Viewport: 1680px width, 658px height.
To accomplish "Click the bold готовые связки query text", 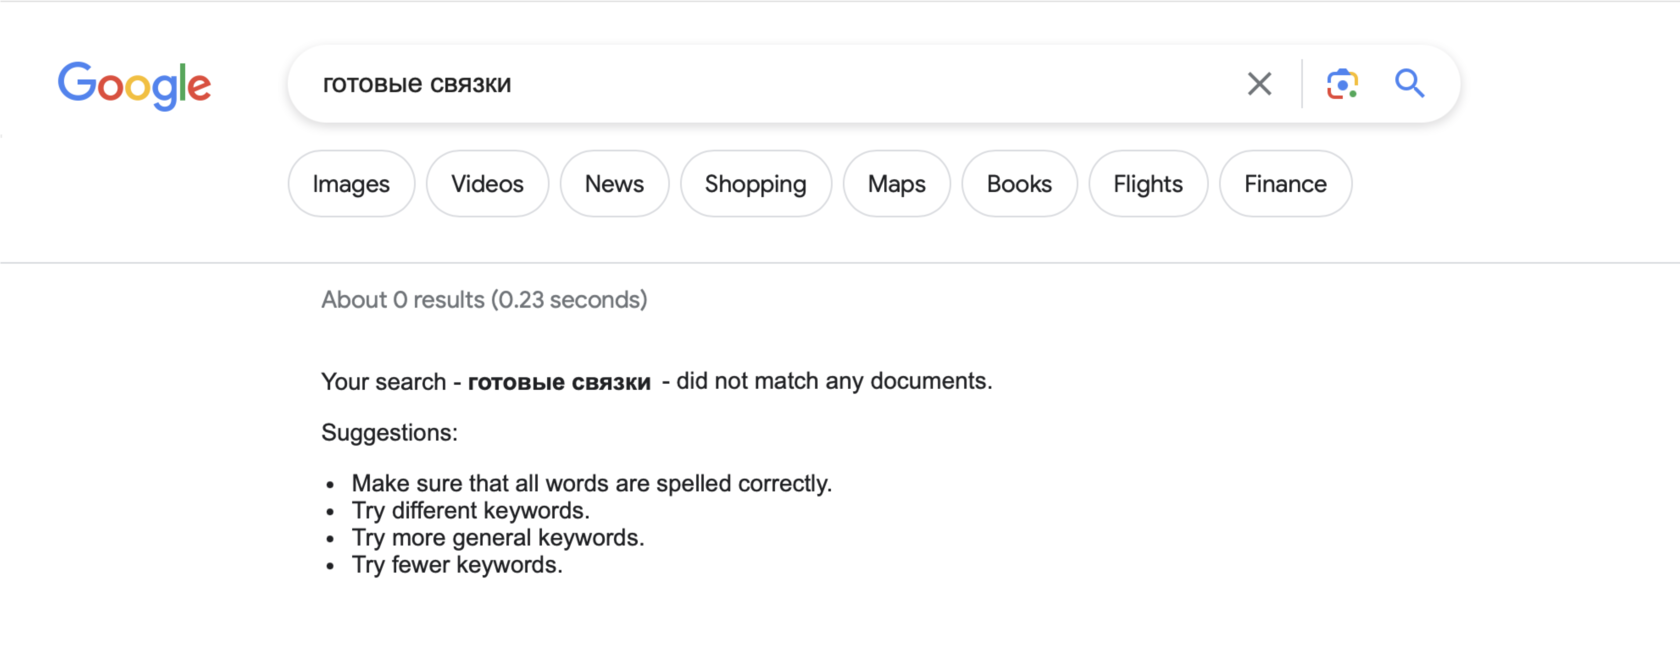I will (559, 382).
